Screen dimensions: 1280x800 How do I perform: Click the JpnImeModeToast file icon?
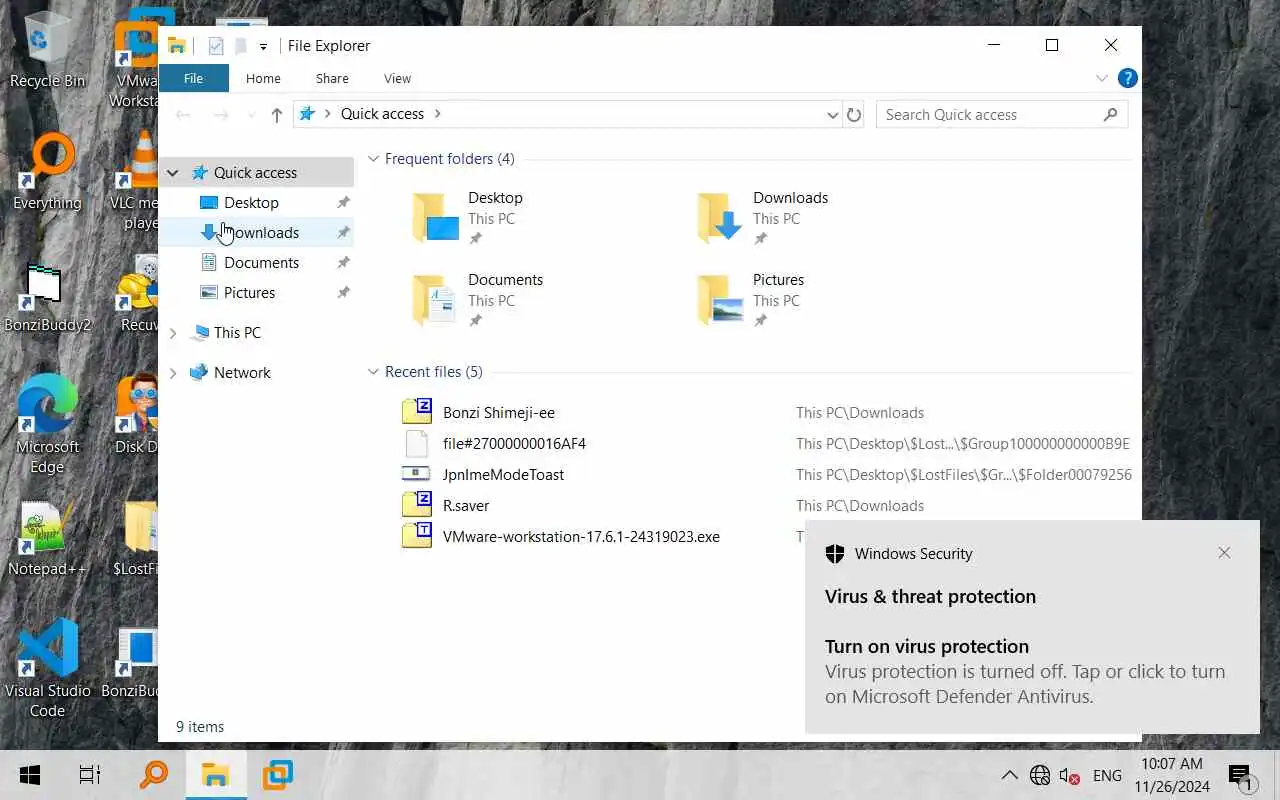pos(416,474)
